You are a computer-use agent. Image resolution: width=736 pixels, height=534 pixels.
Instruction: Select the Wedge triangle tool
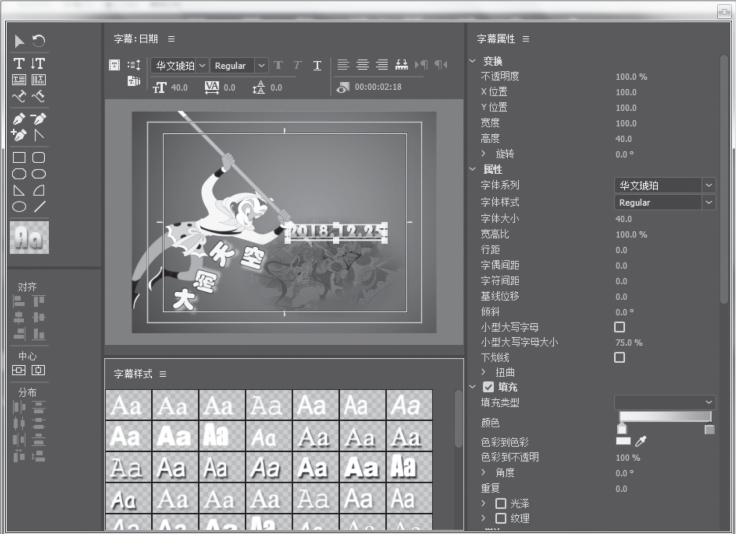[19, 191]
